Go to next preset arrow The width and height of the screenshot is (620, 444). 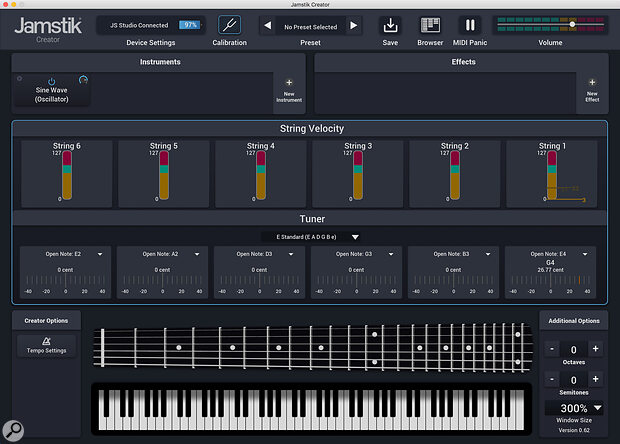click(x=353, y=25)
